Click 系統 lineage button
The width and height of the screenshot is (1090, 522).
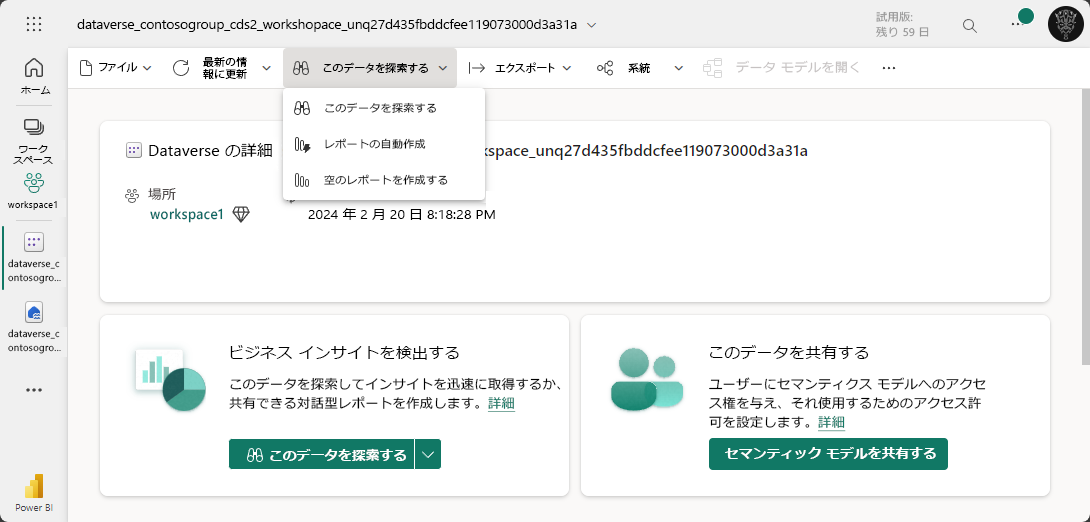625,68
